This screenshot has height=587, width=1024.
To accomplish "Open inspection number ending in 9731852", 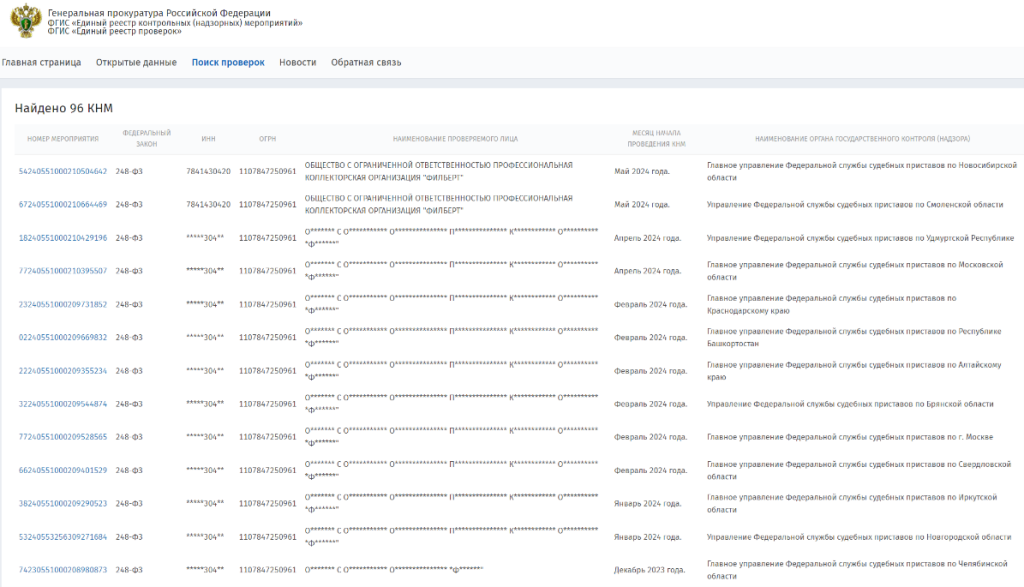I will coord(63,304).
